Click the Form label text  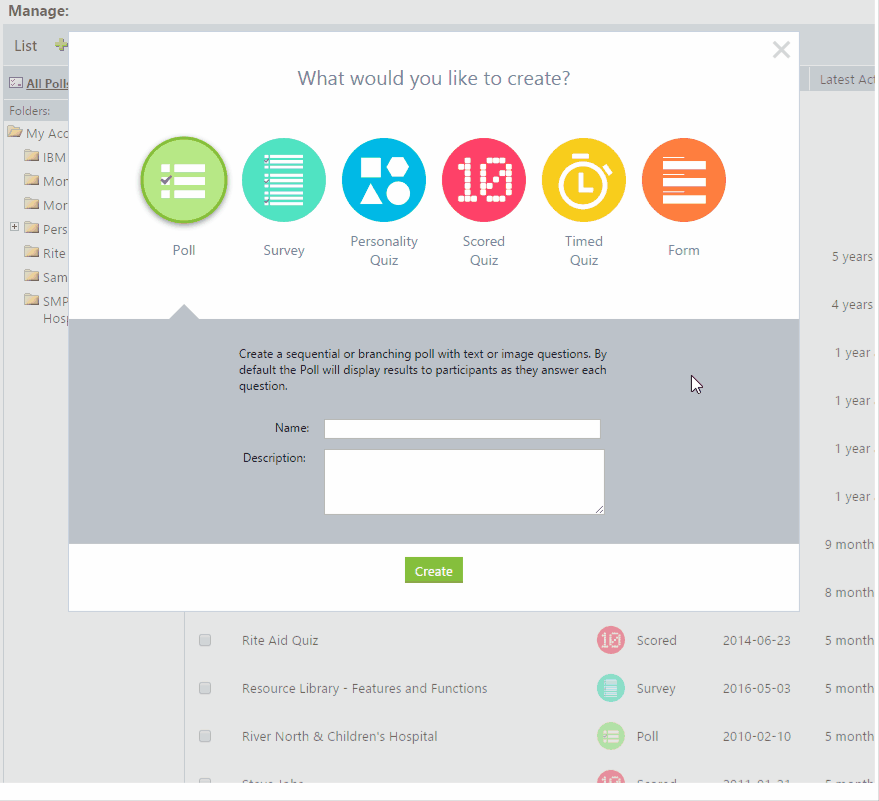pyautogui.click(x=684, y=250)
